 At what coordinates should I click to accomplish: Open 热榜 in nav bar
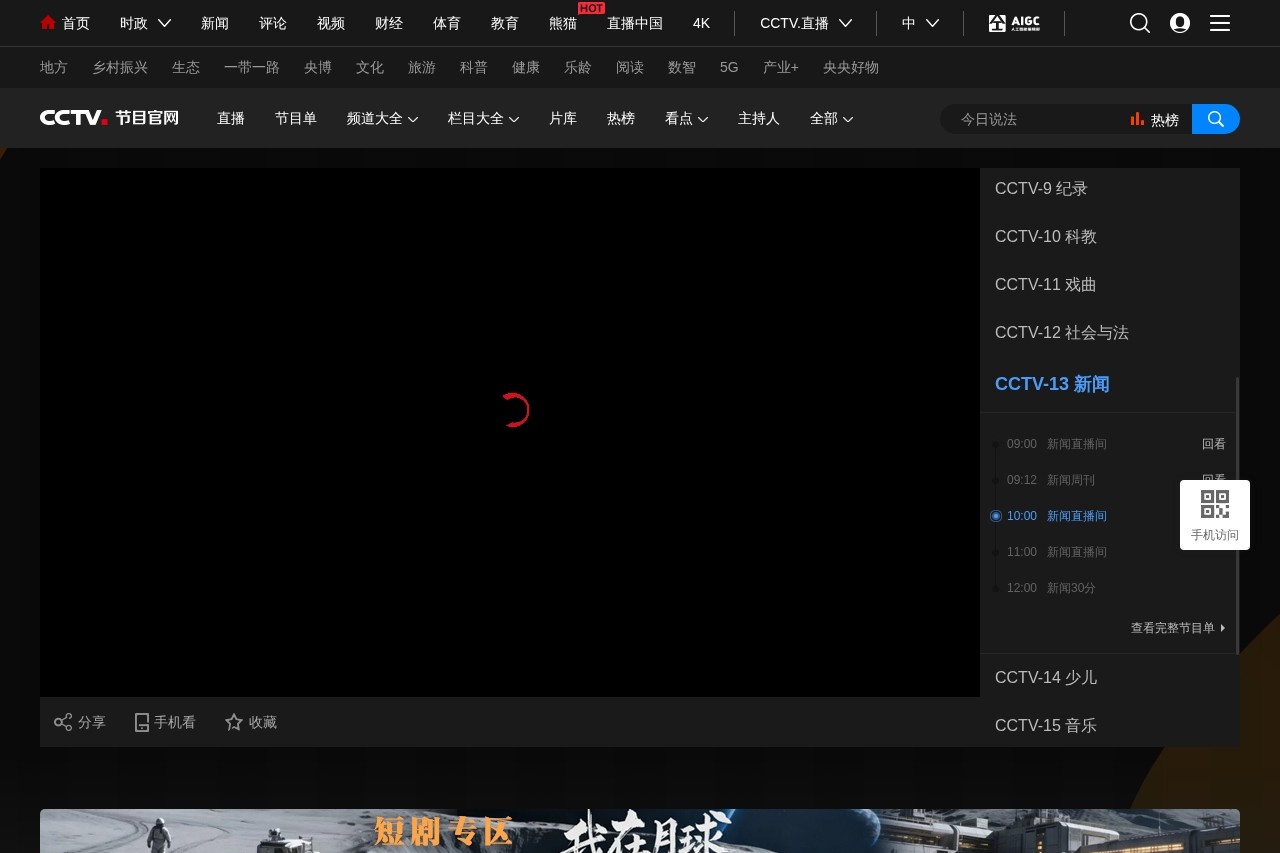coord(621,118)
